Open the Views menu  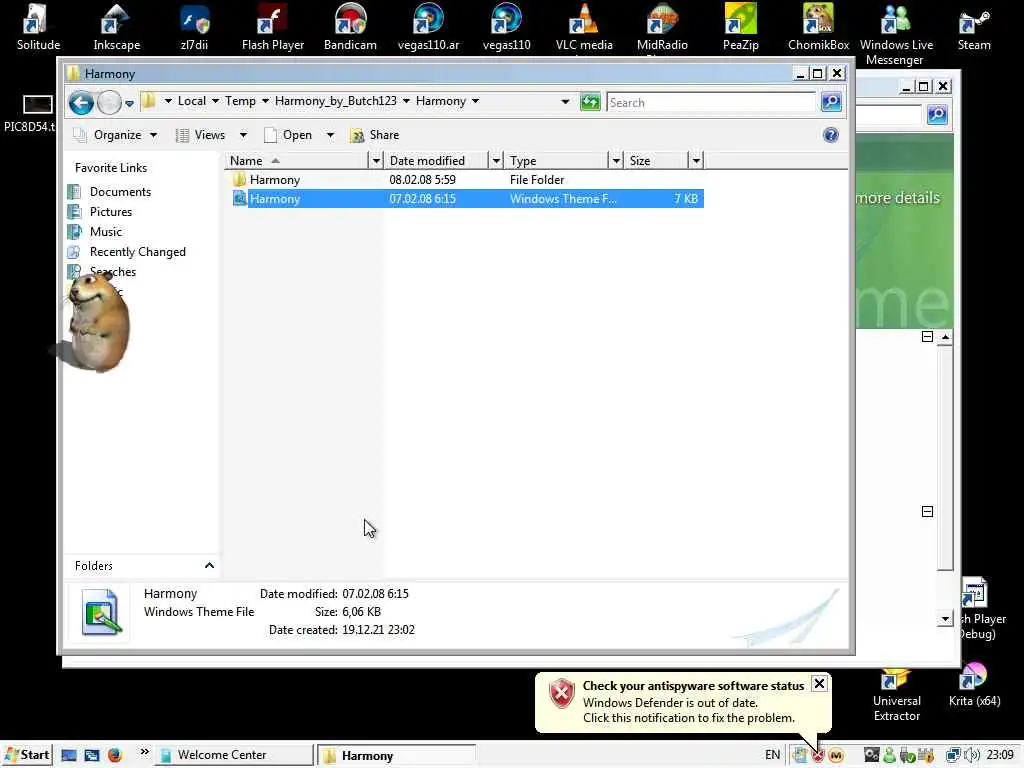click(x=202, y=135)
